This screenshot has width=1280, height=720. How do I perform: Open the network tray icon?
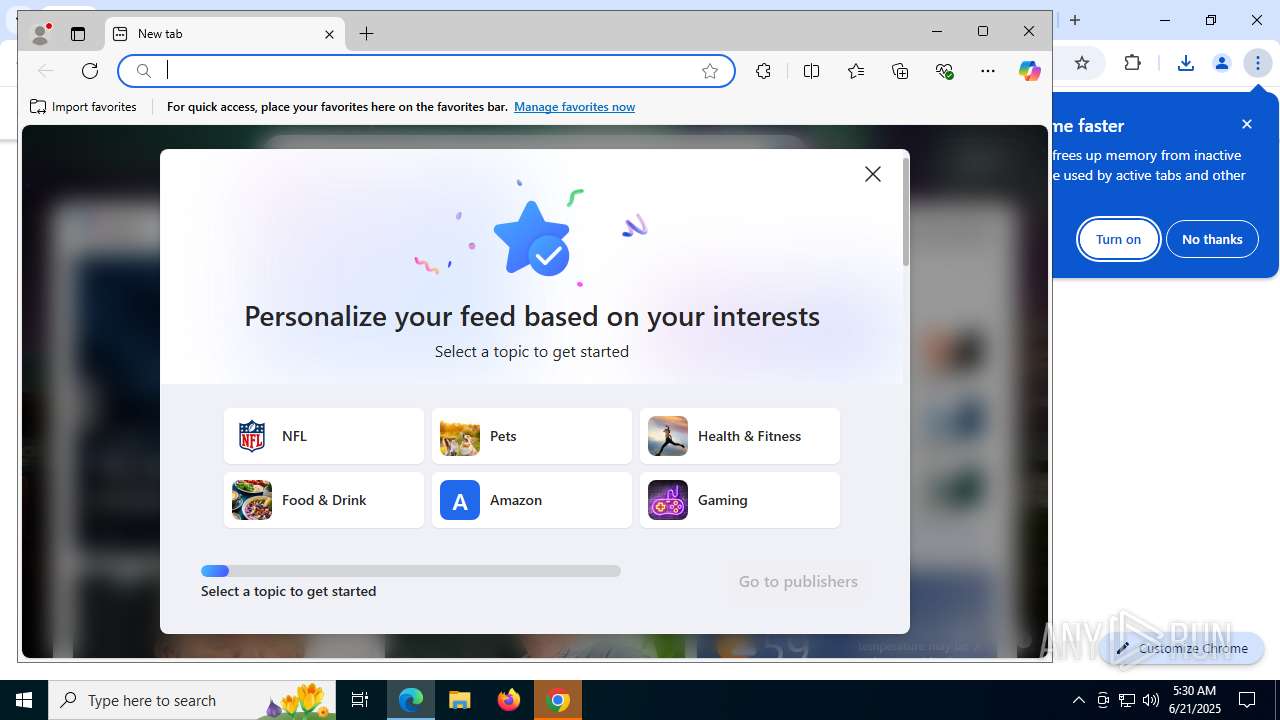click(x=1127, y=700)
